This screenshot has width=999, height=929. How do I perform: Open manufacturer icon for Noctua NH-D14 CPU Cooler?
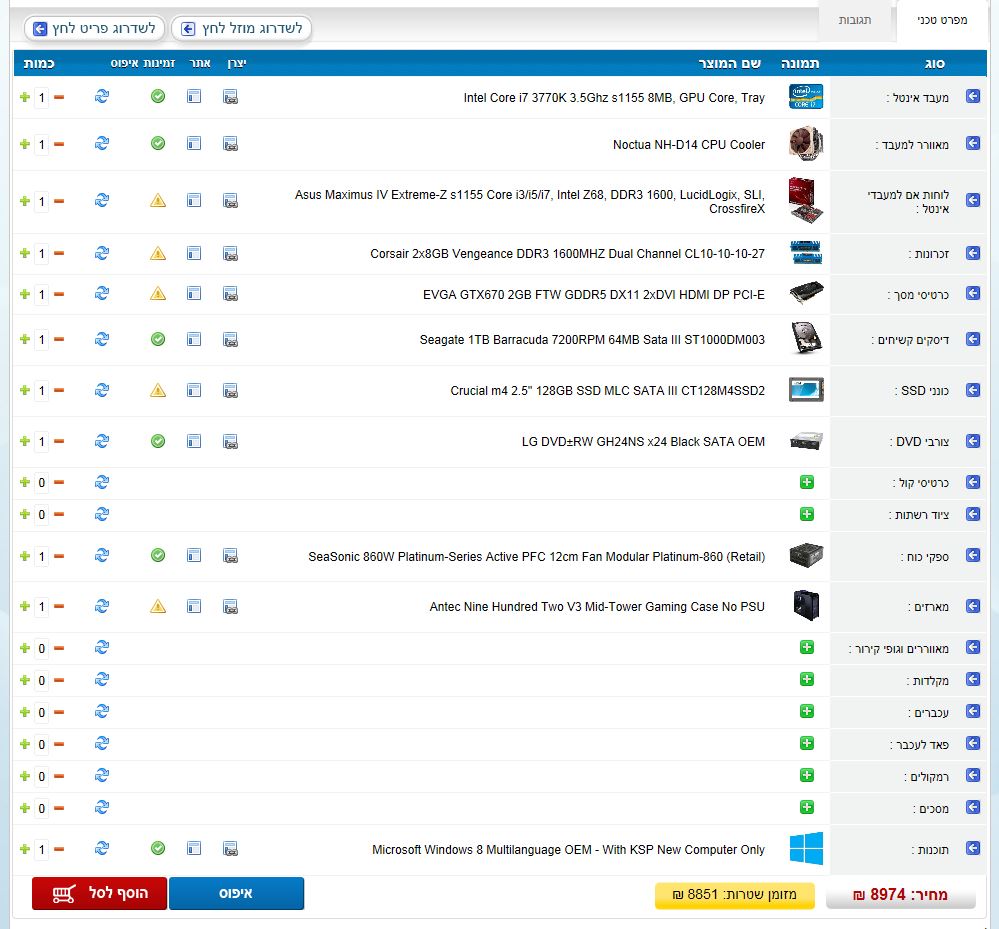point(230,144)
